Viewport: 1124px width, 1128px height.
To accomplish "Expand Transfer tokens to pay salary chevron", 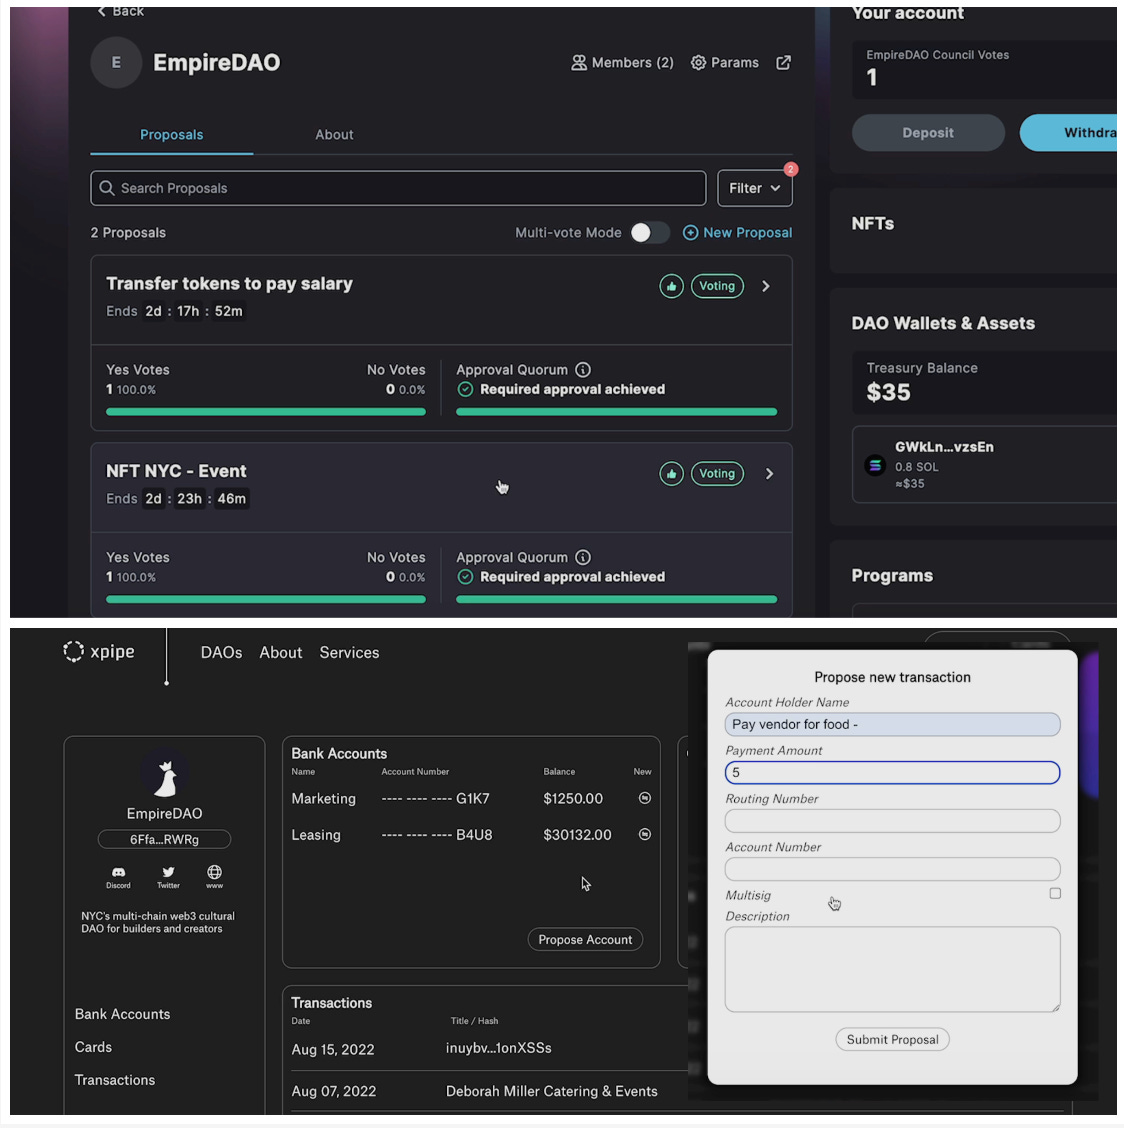I will click(x=766, y=286).
